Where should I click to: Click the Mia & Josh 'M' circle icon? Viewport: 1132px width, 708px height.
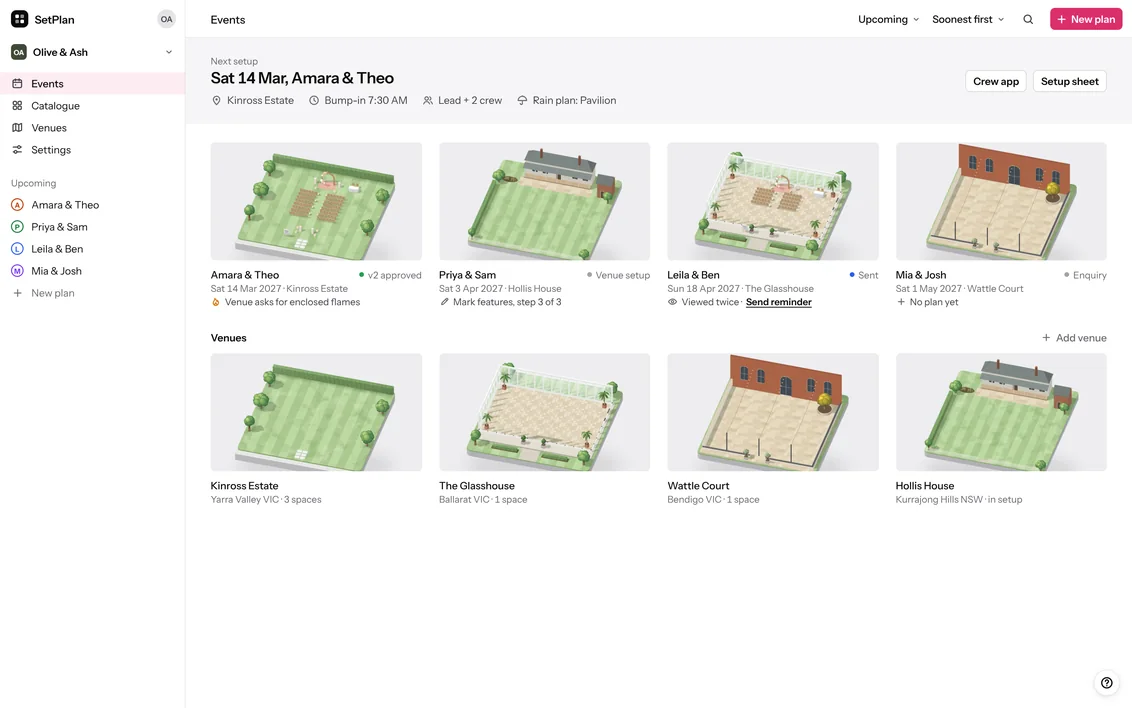click(17, 271)
